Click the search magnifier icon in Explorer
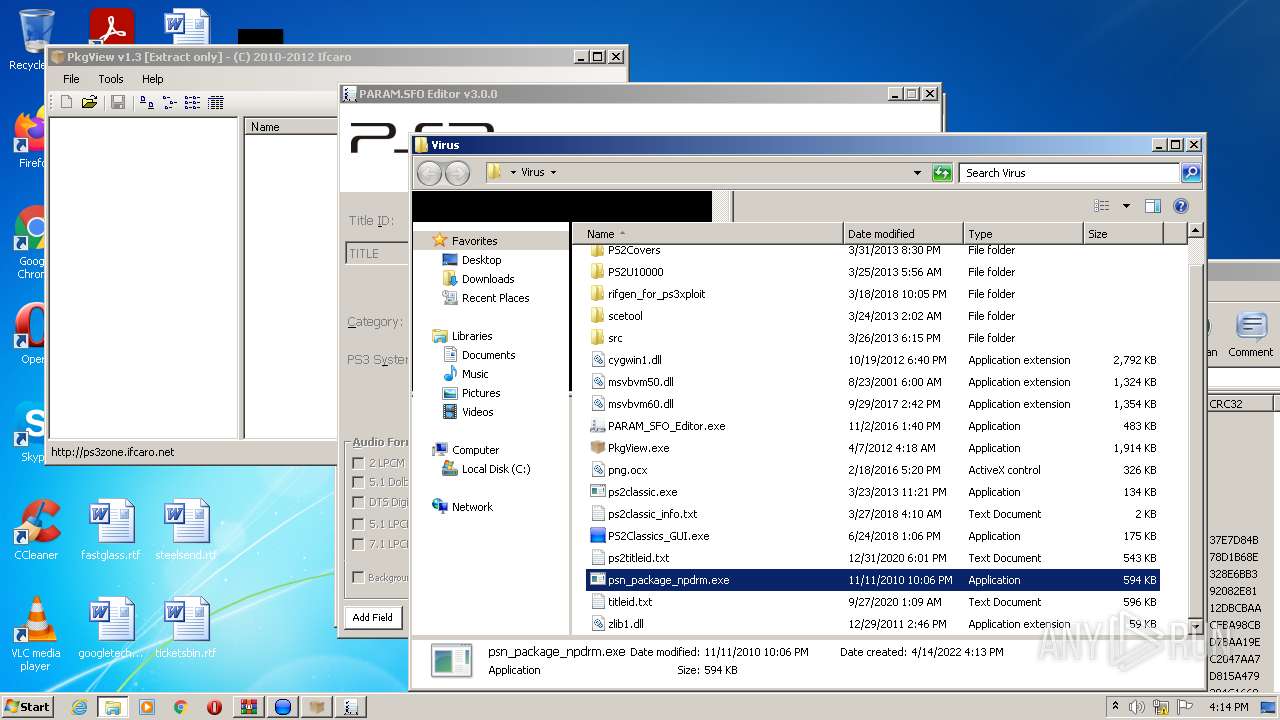 pos(1190,173)
